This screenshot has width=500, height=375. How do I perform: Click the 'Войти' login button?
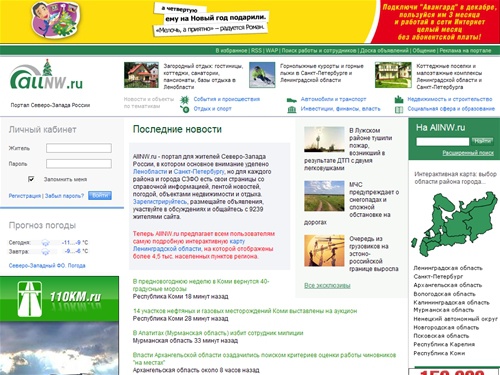coord(100,195)
